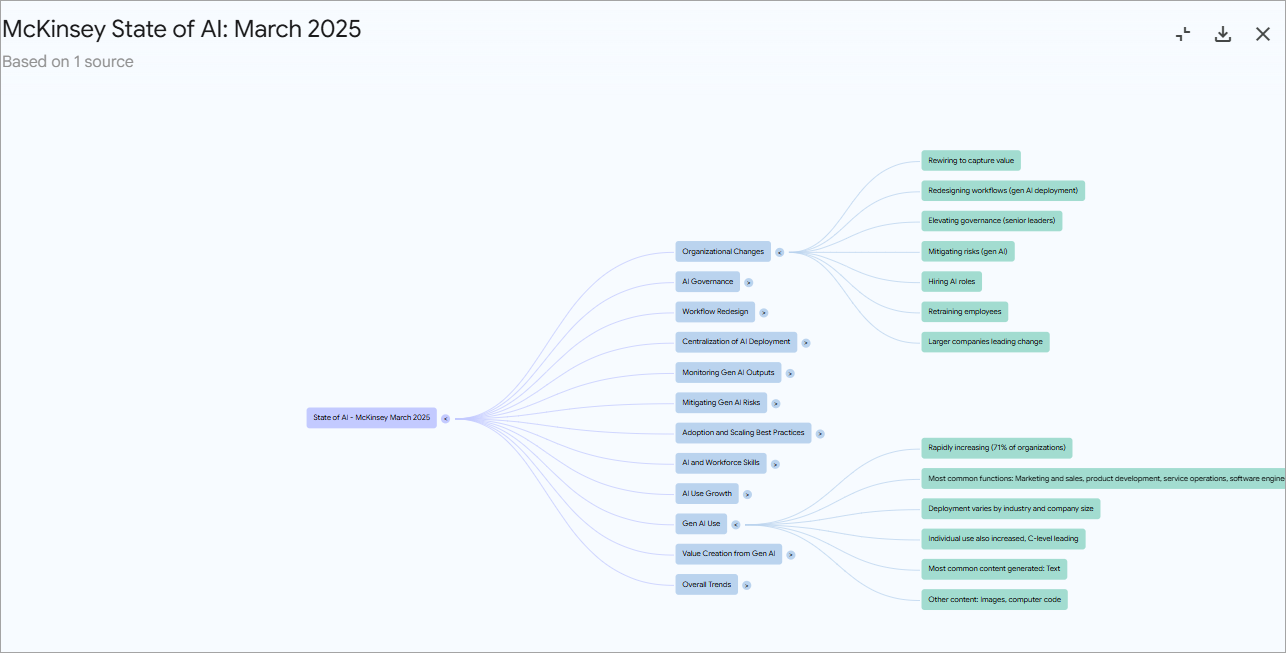Screen dimensions: 1286x653
Task: Open the Retraining employees leaf
Action: (x=965, y=312)
